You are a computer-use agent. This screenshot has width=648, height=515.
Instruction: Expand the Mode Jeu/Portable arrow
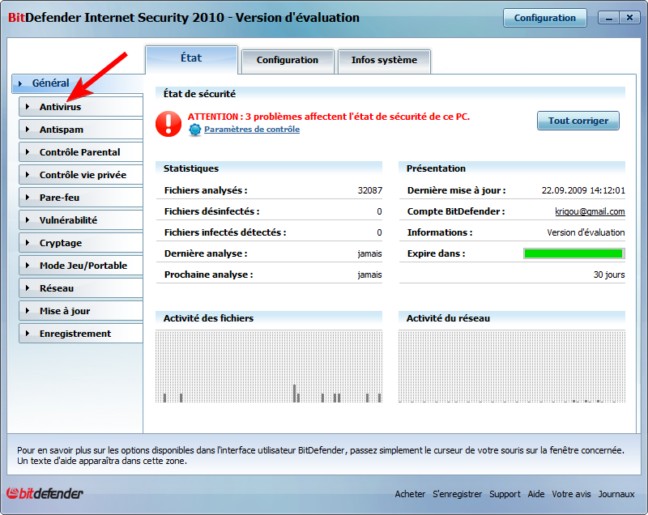click(28, 265)
